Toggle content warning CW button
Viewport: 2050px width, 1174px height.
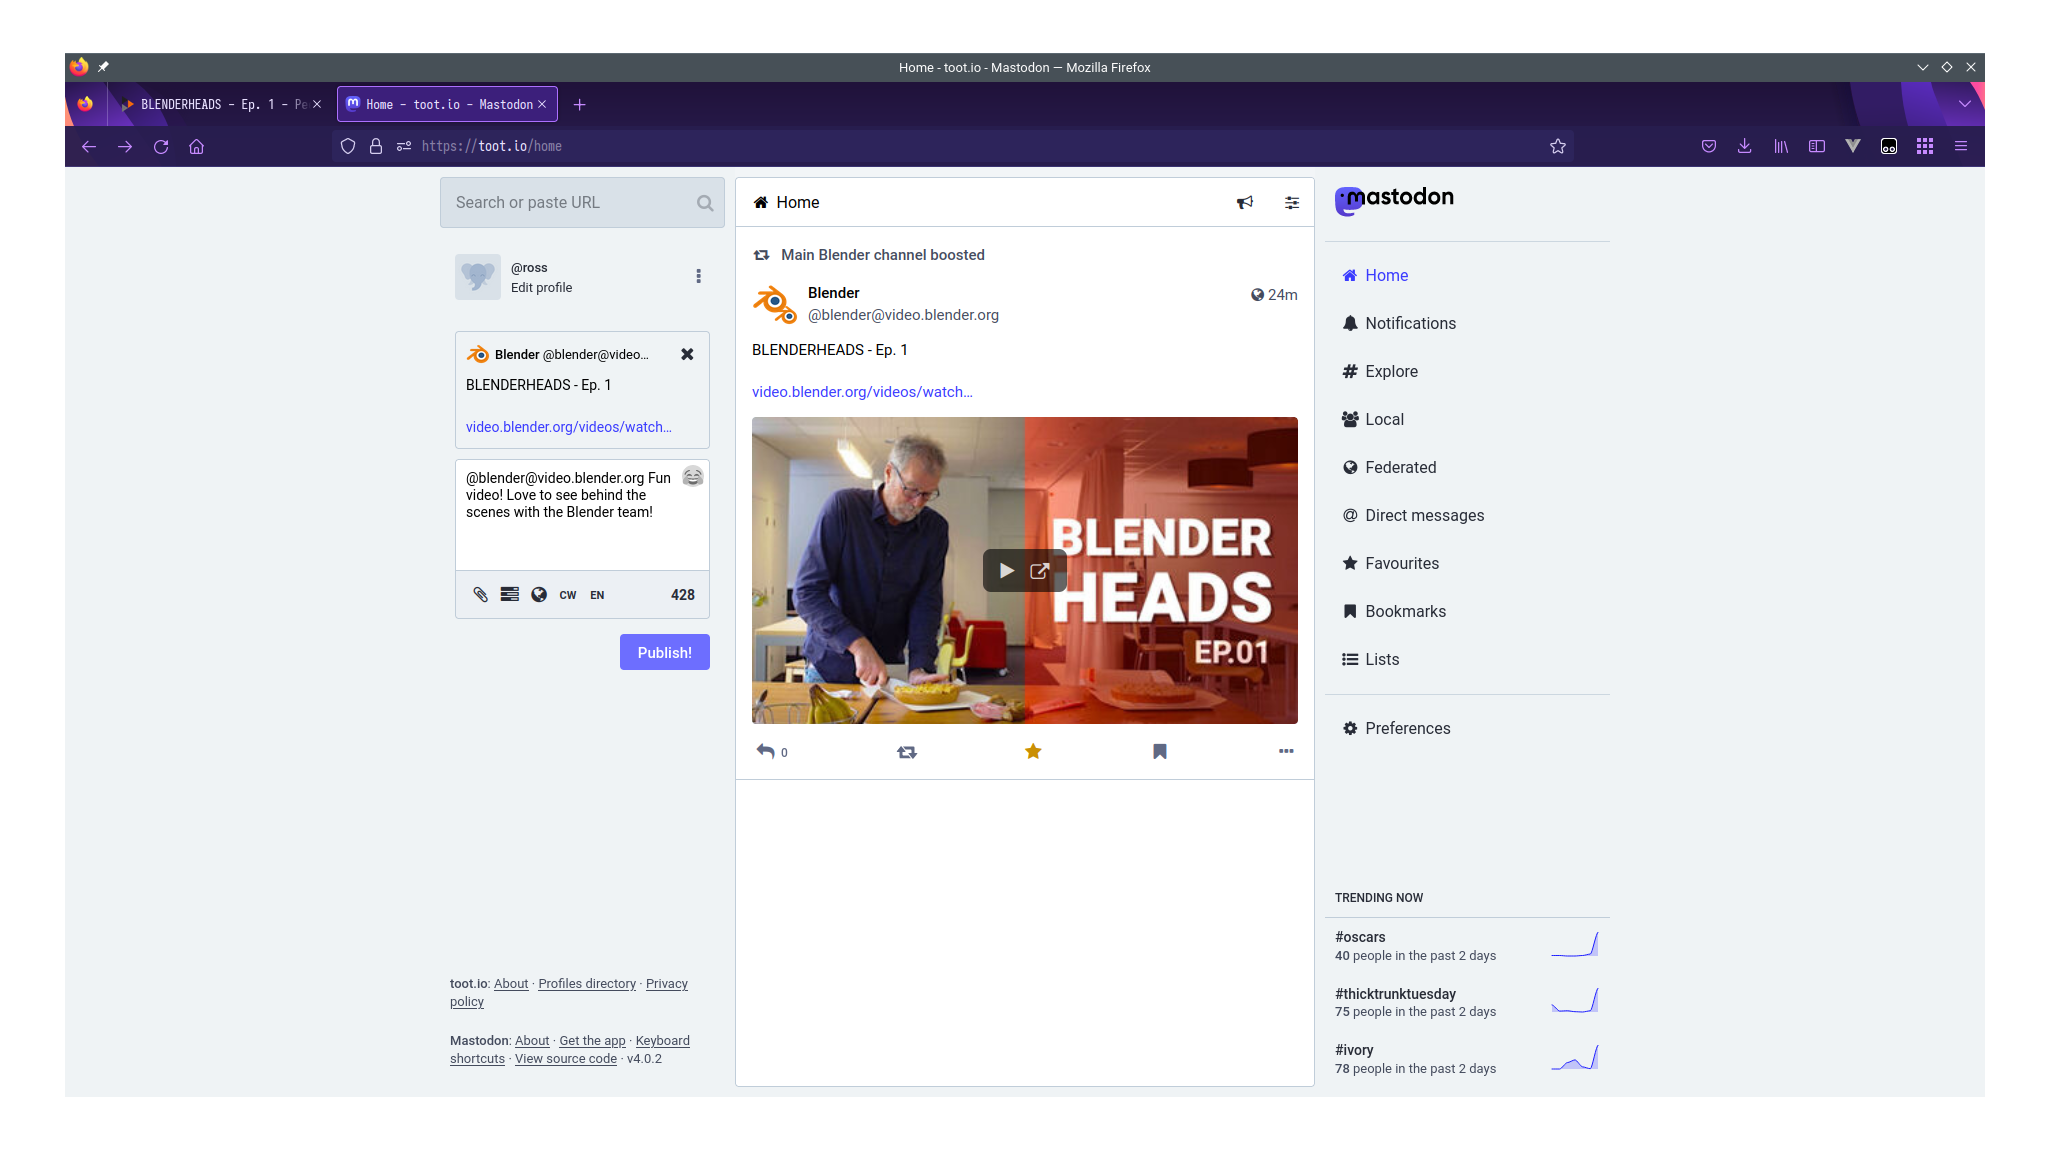pyautogui.click(x=568, y=595)
